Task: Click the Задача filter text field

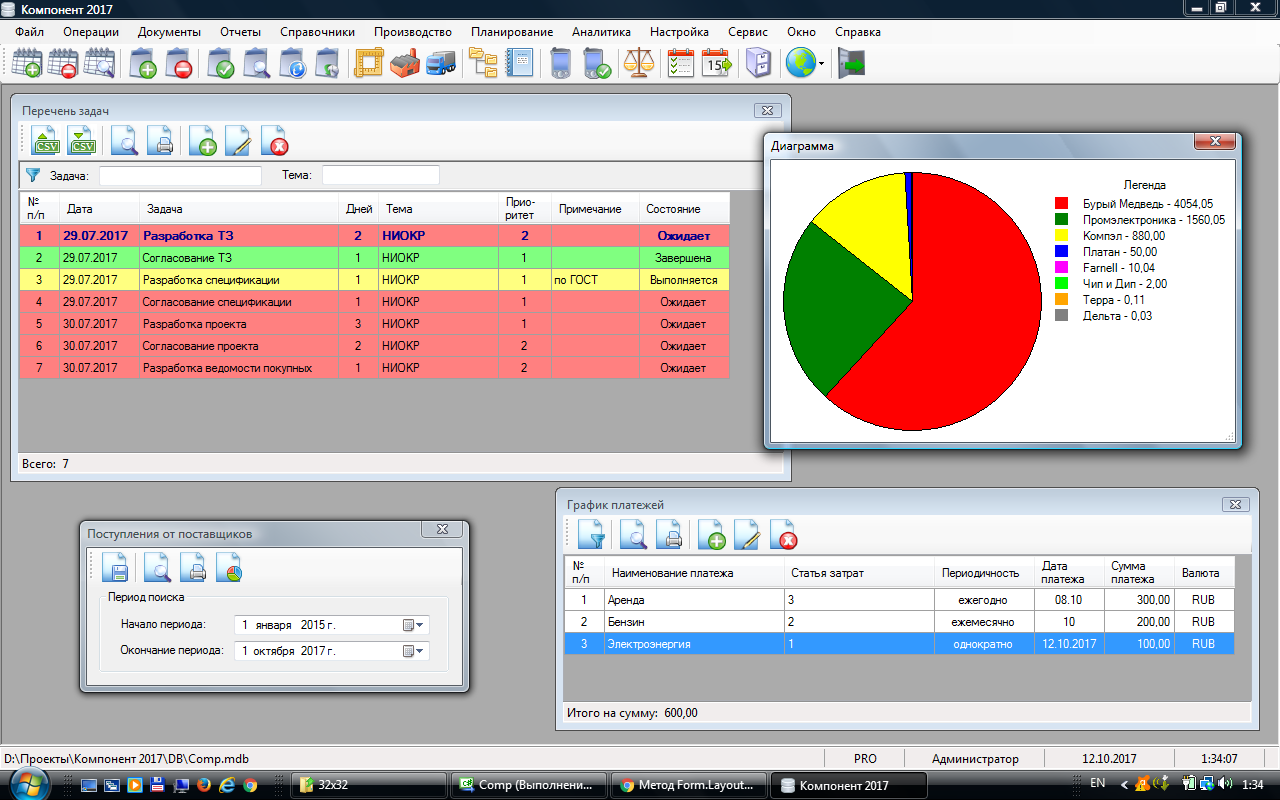Action: click(180, 176)
